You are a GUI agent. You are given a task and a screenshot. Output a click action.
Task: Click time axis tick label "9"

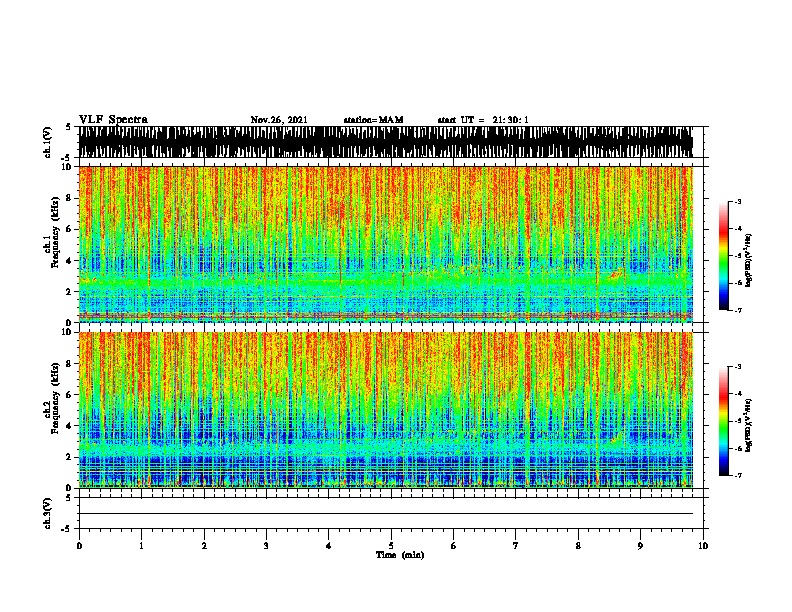[640, 546]
